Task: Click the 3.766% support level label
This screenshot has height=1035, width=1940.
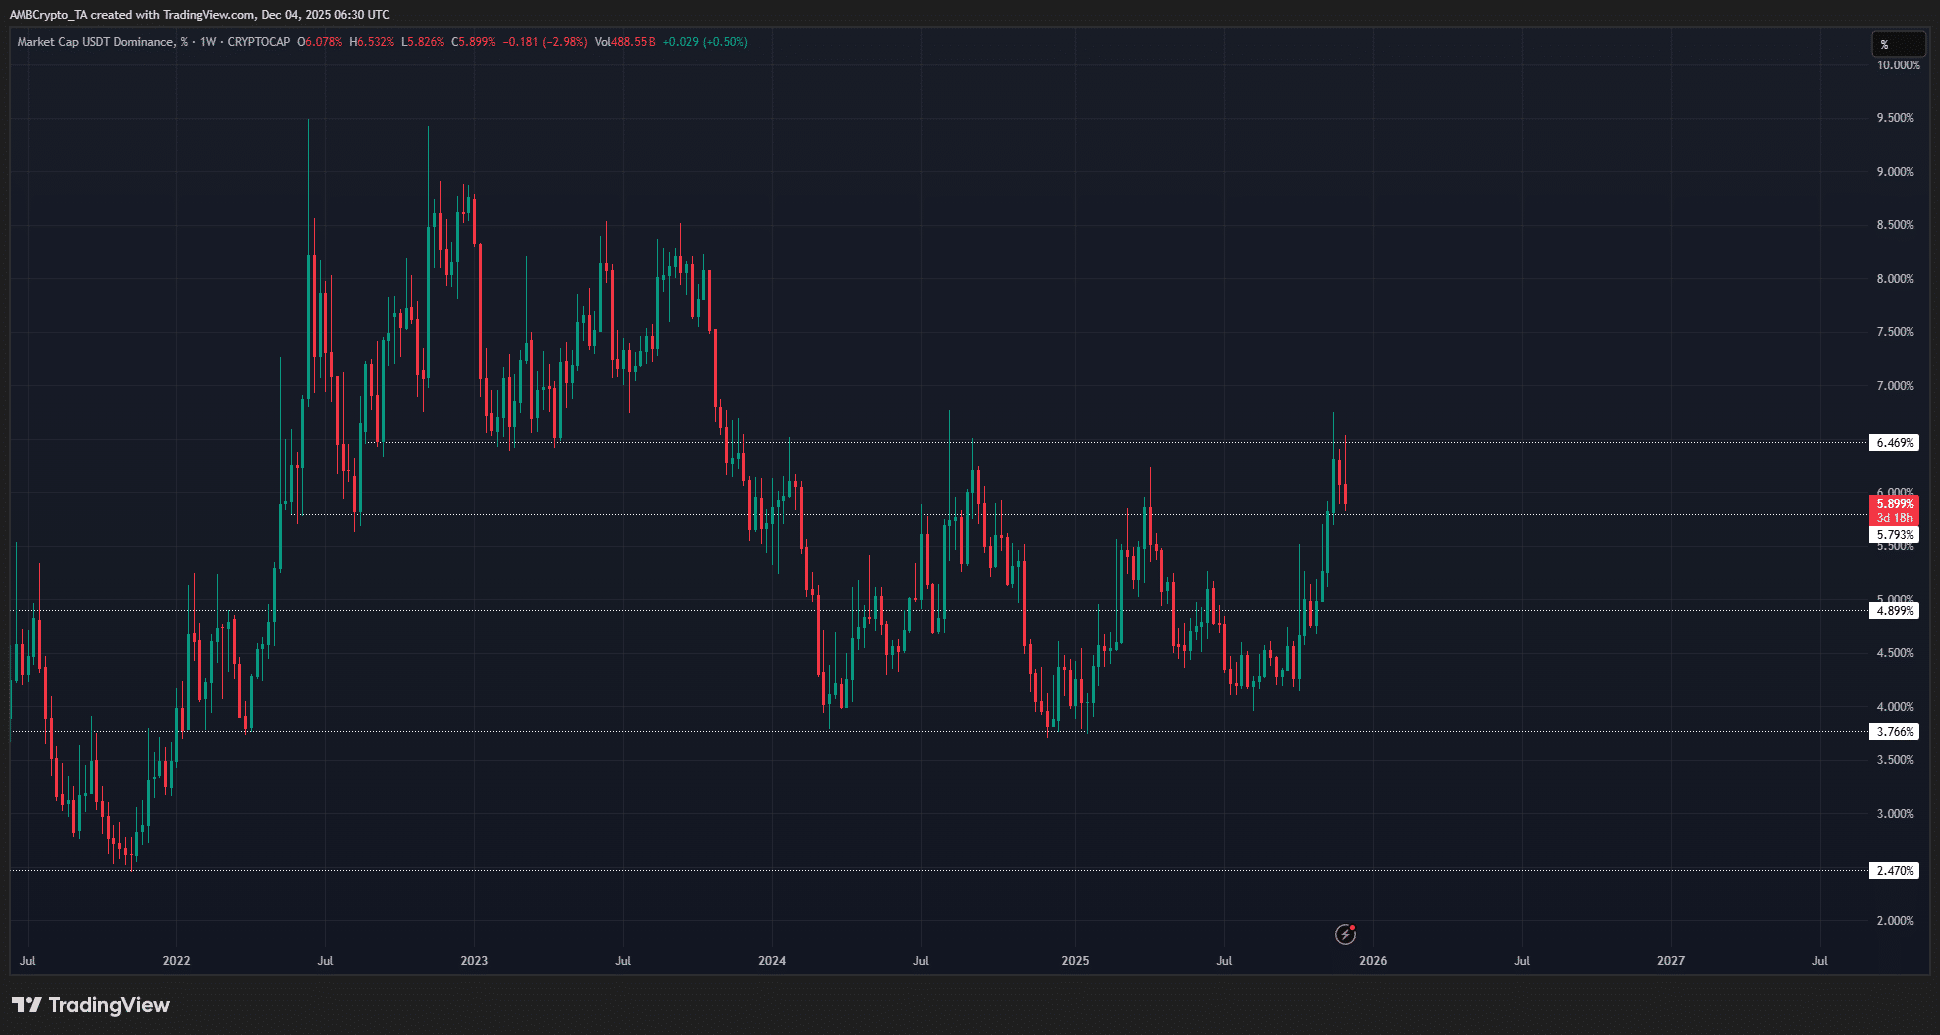Action: click(x=1893, y=731)
